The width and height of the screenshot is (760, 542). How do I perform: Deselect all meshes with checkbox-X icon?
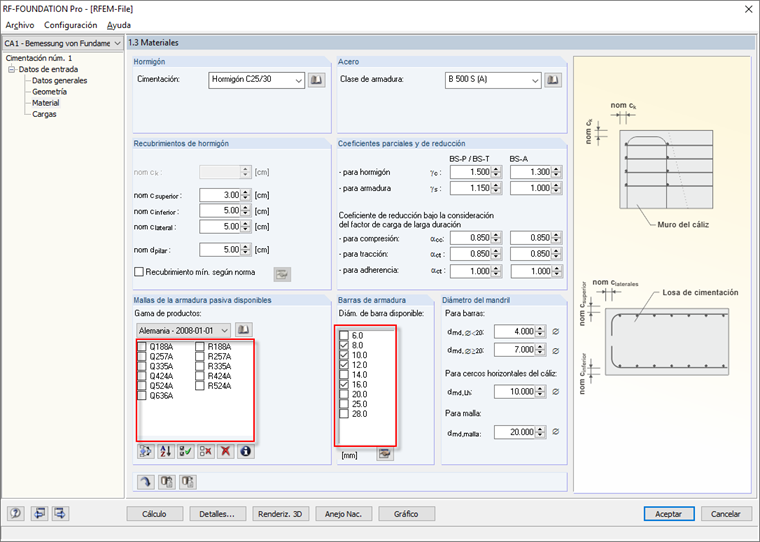tap(206, 451)
